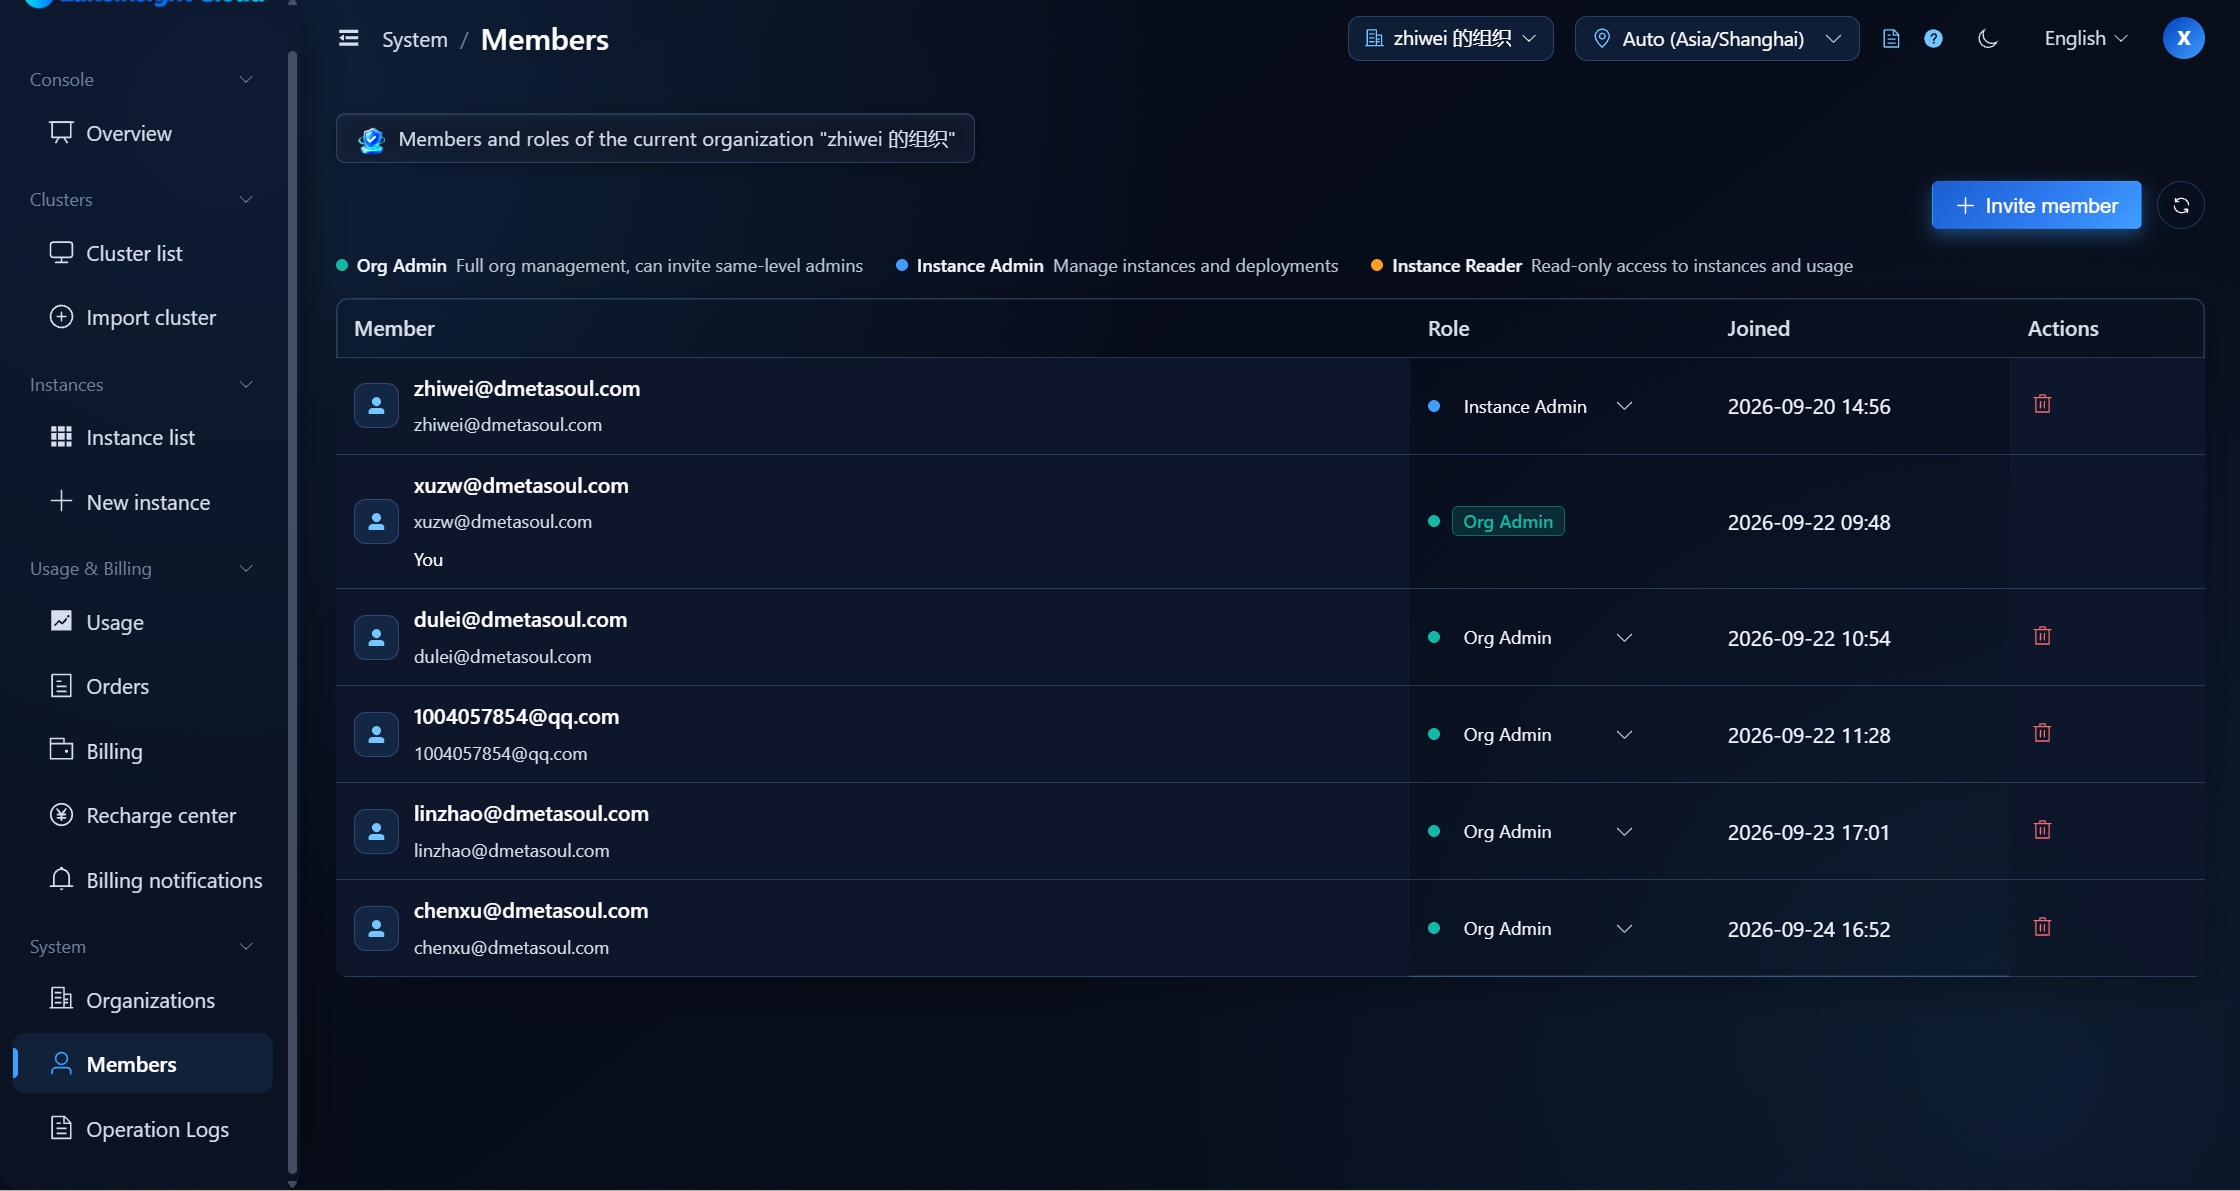Screen dimensions: 2240x1191
Task: Delete member zhiwei@dmetasoul.com
Action: pyautogui.click(x=2042, y=404)
